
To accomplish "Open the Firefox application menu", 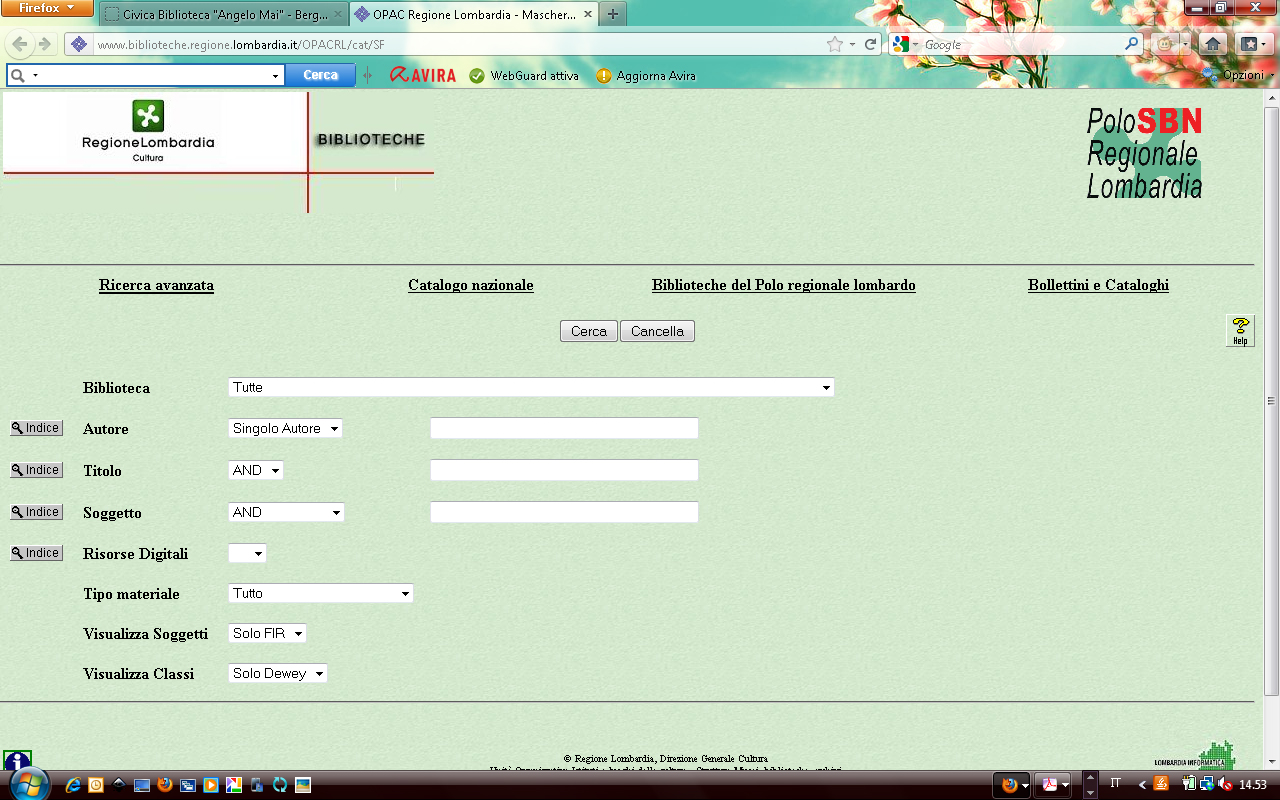I will [47, 9].
